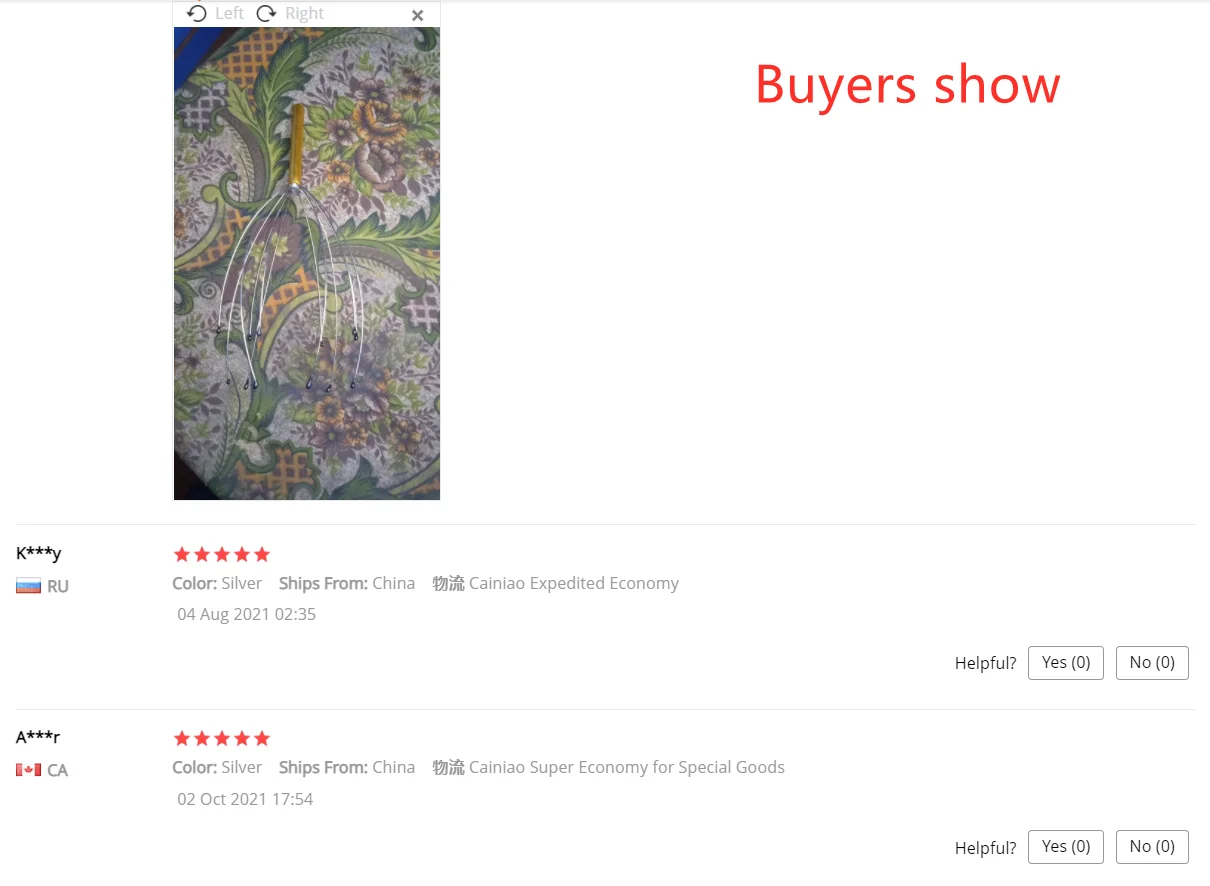Click the reviewer name K***y

pos(39,553)
